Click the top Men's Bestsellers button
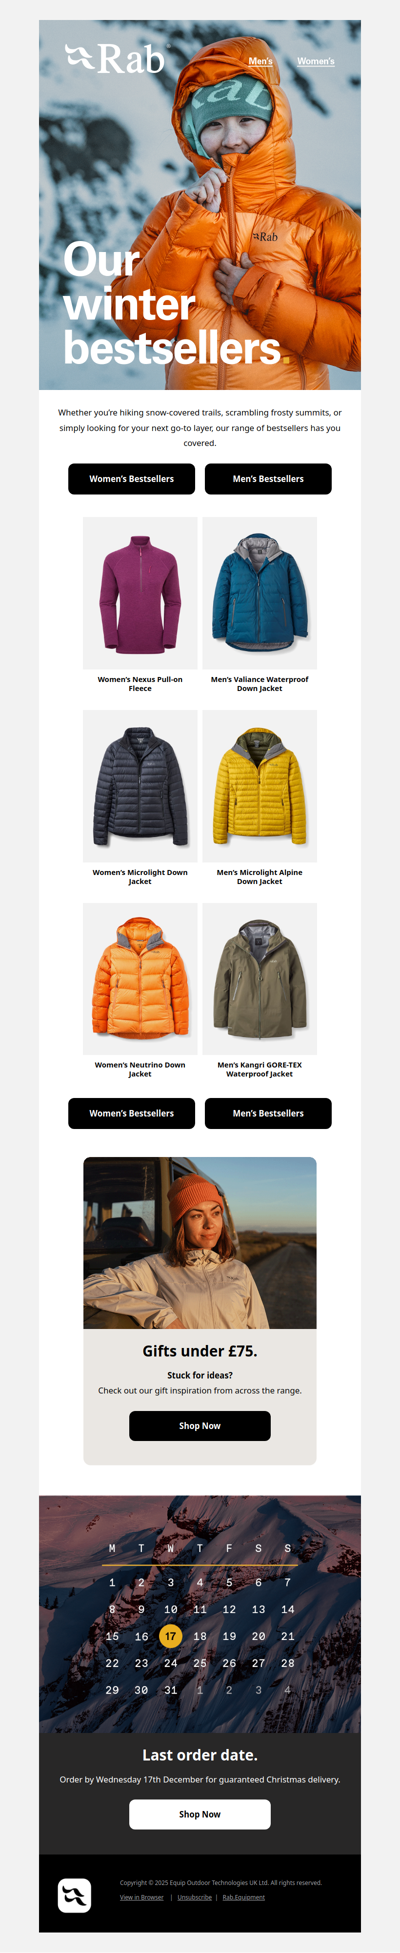This screenshot has width=400, height=1953. [x=268, y=479]
